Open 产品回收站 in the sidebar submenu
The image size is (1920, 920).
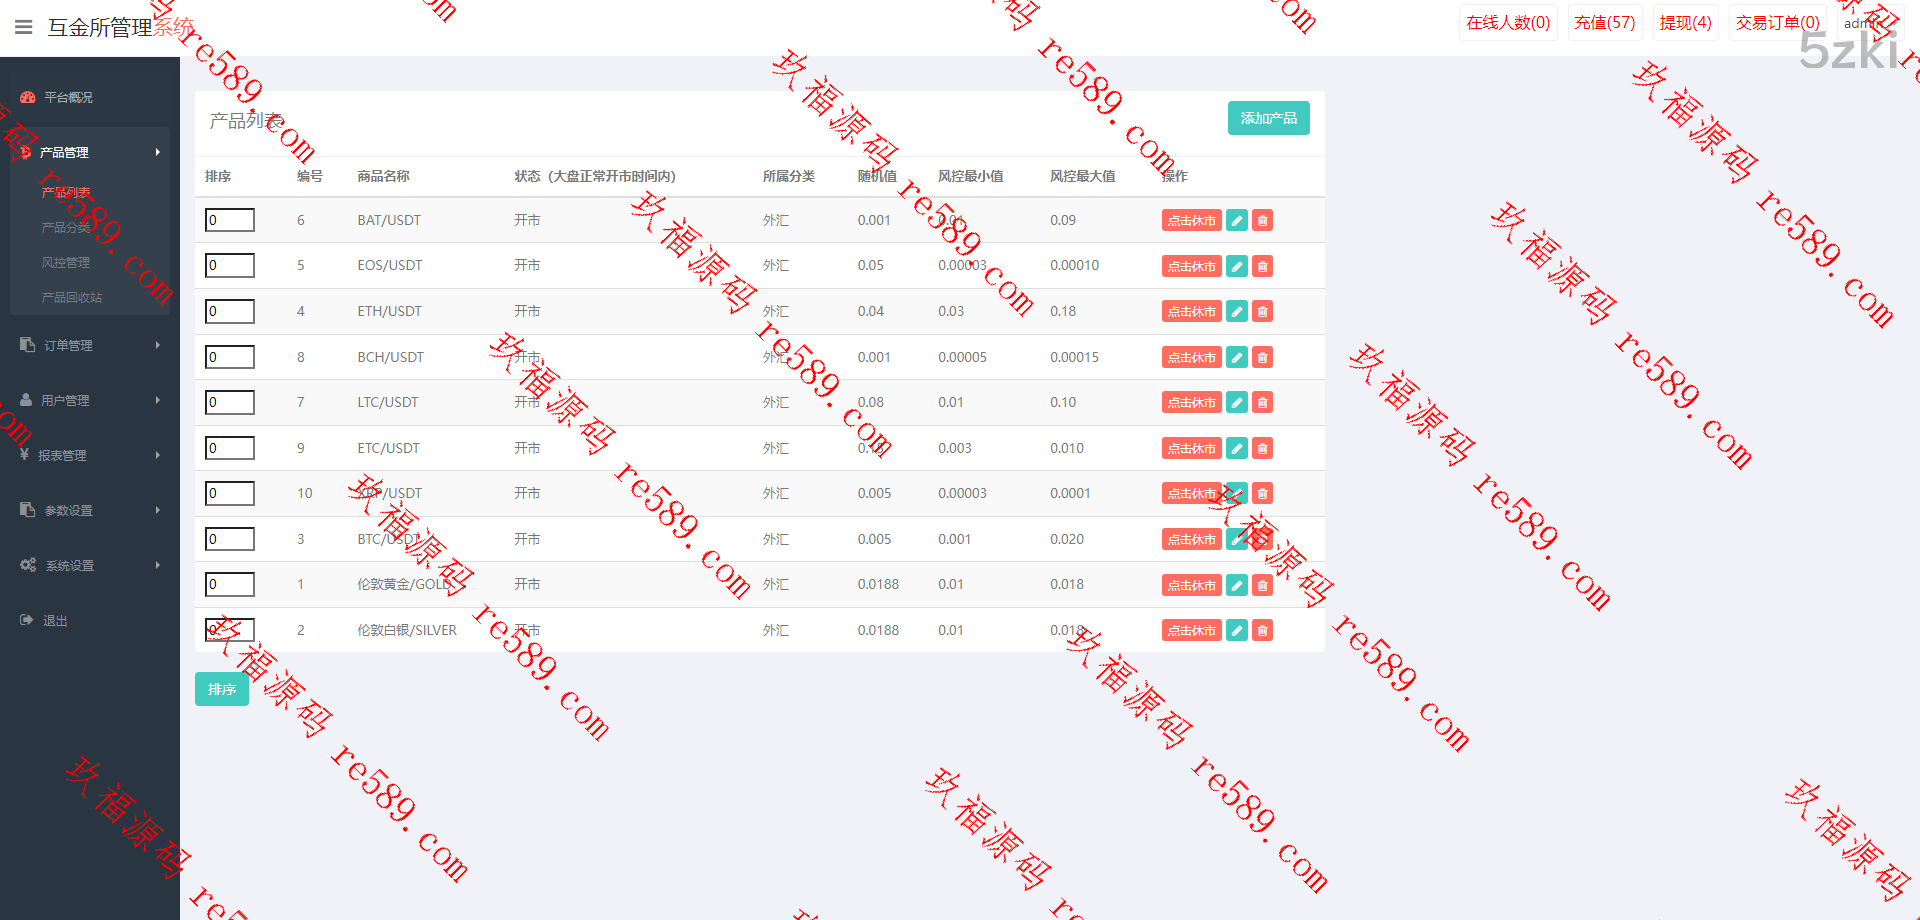pos(72,297)
